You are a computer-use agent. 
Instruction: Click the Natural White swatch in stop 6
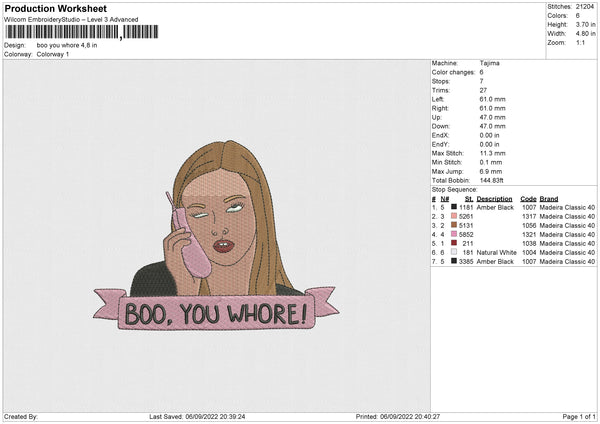coord(454,252)
